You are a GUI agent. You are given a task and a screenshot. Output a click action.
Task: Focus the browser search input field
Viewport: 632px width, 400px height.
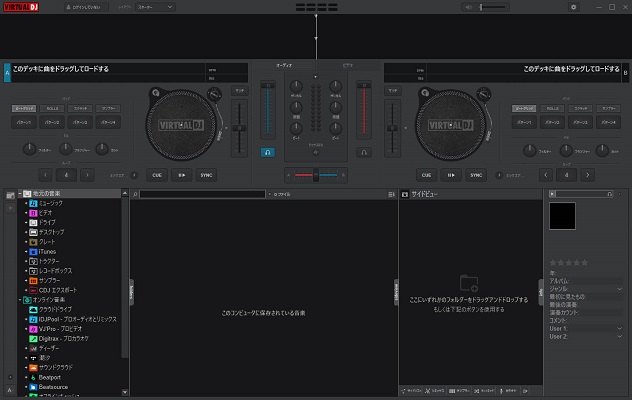click(x=202, y=194)
